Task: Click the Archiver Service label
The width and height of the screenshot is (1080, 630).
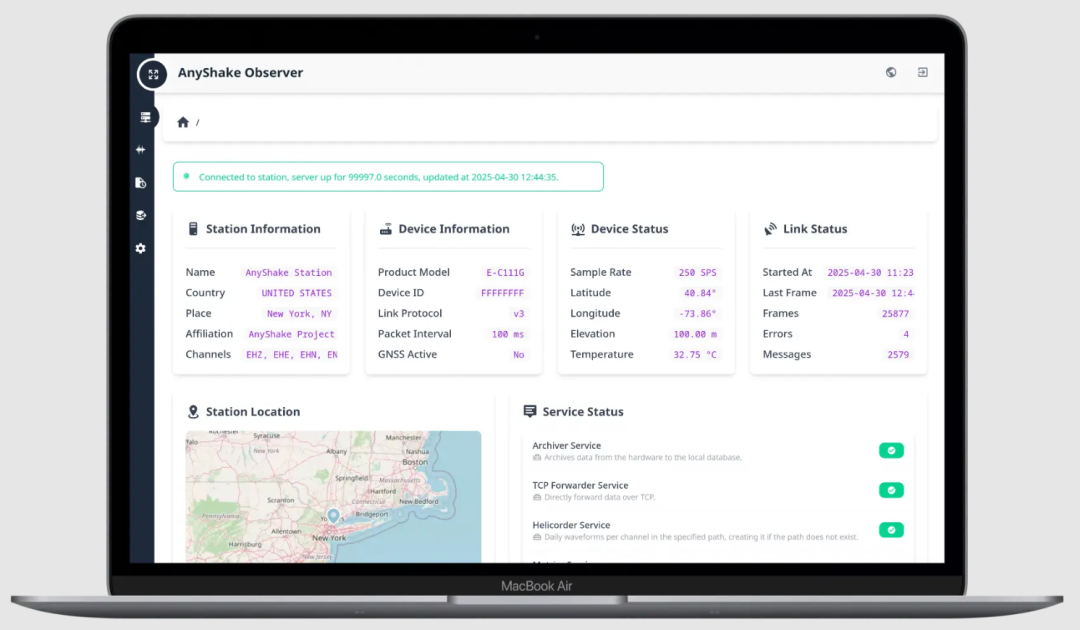Action: (566, 445)
